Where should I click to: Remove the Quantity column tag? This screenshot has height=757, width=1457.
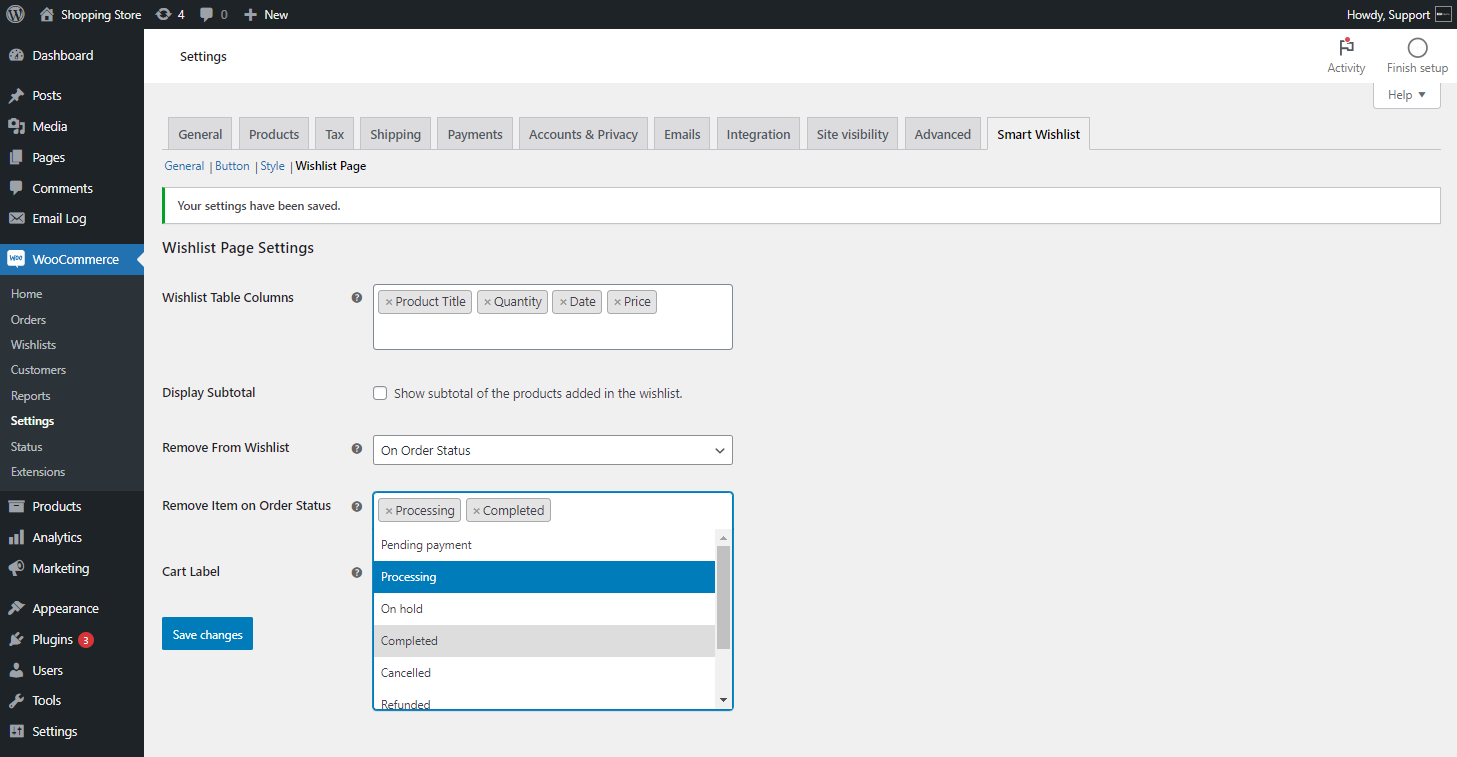[x=487, y=302]
